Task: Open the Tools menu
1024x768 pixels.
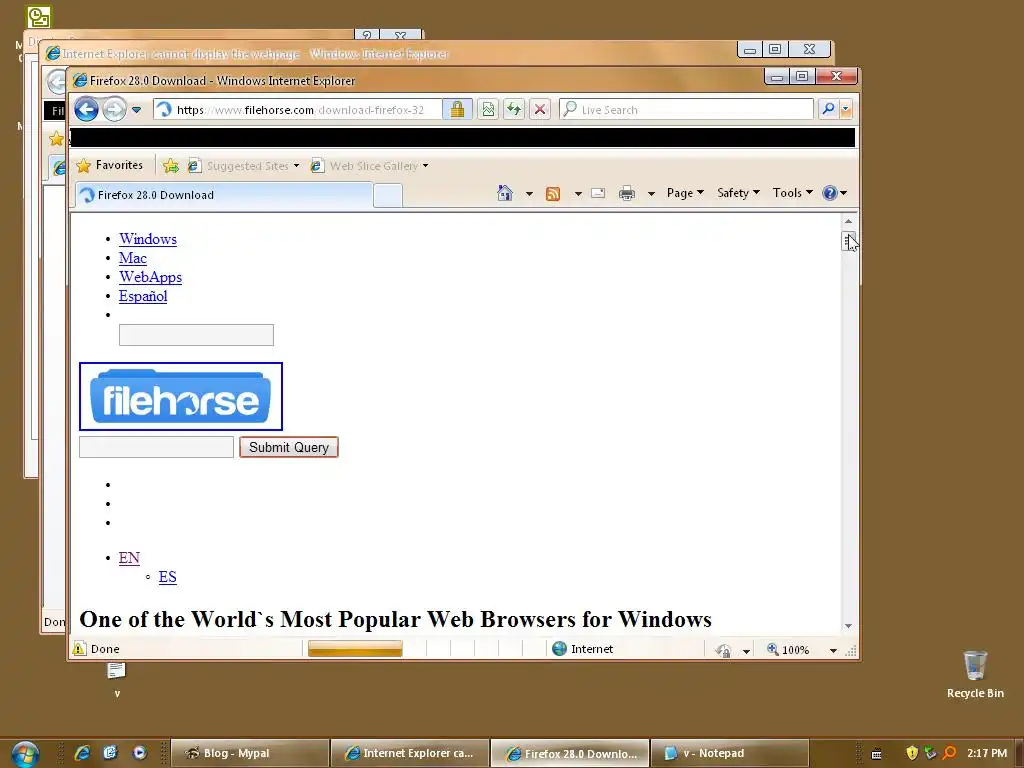Action: (x=792, y=193)
